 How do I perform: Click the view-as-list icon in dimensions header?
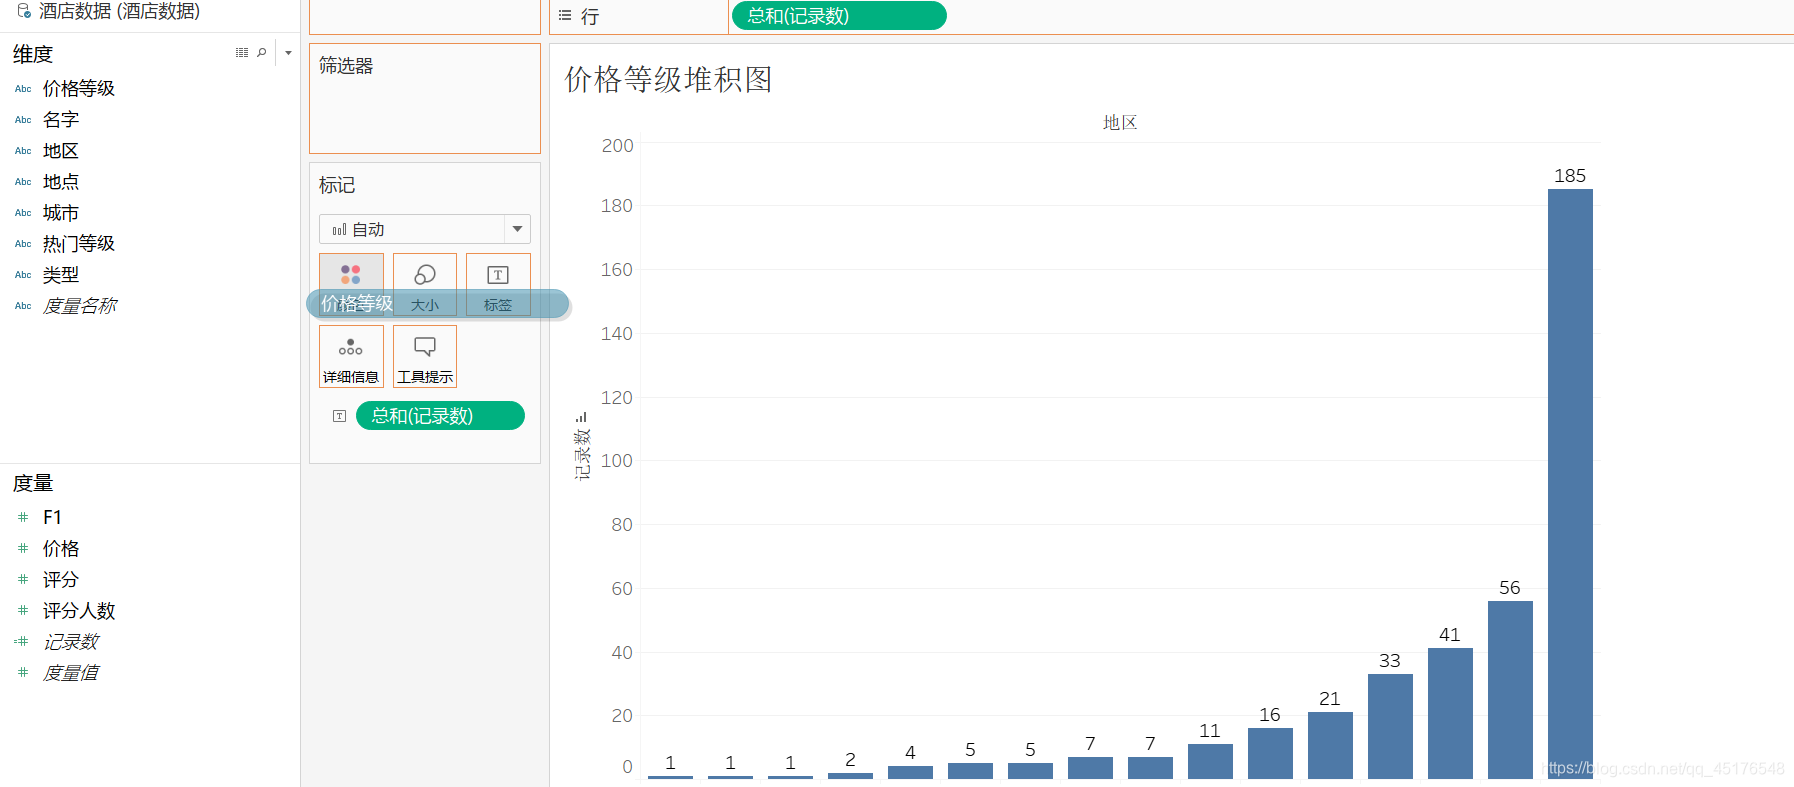[242, 53]
